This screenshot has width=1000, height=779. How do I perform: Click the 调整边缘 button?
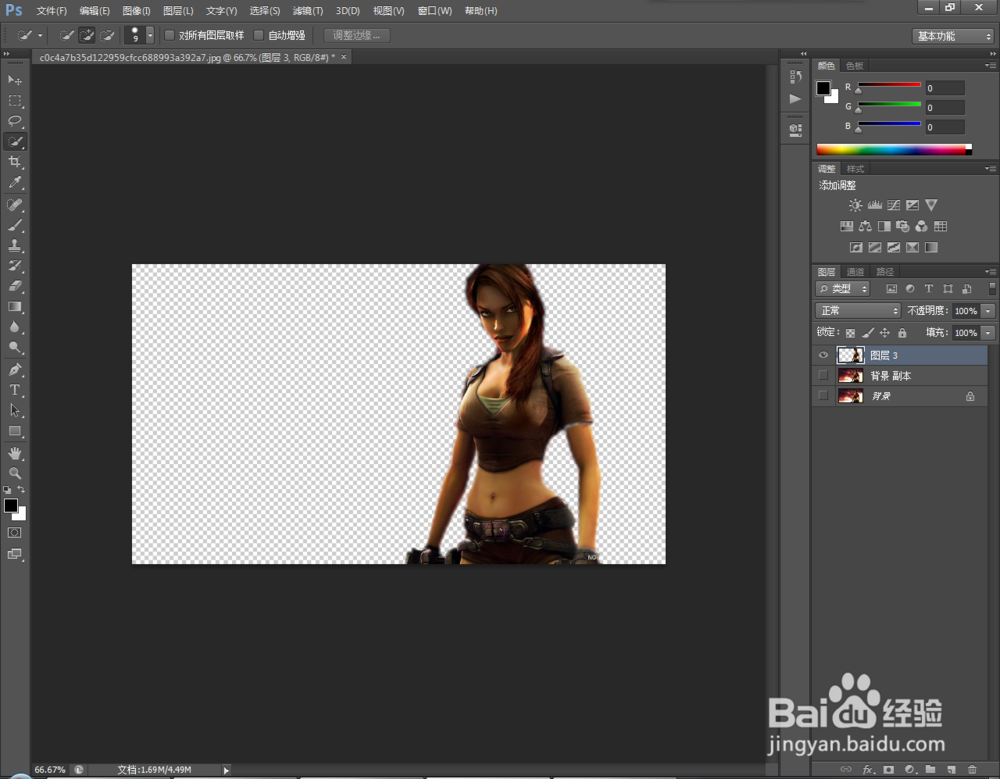click(357, 36)
